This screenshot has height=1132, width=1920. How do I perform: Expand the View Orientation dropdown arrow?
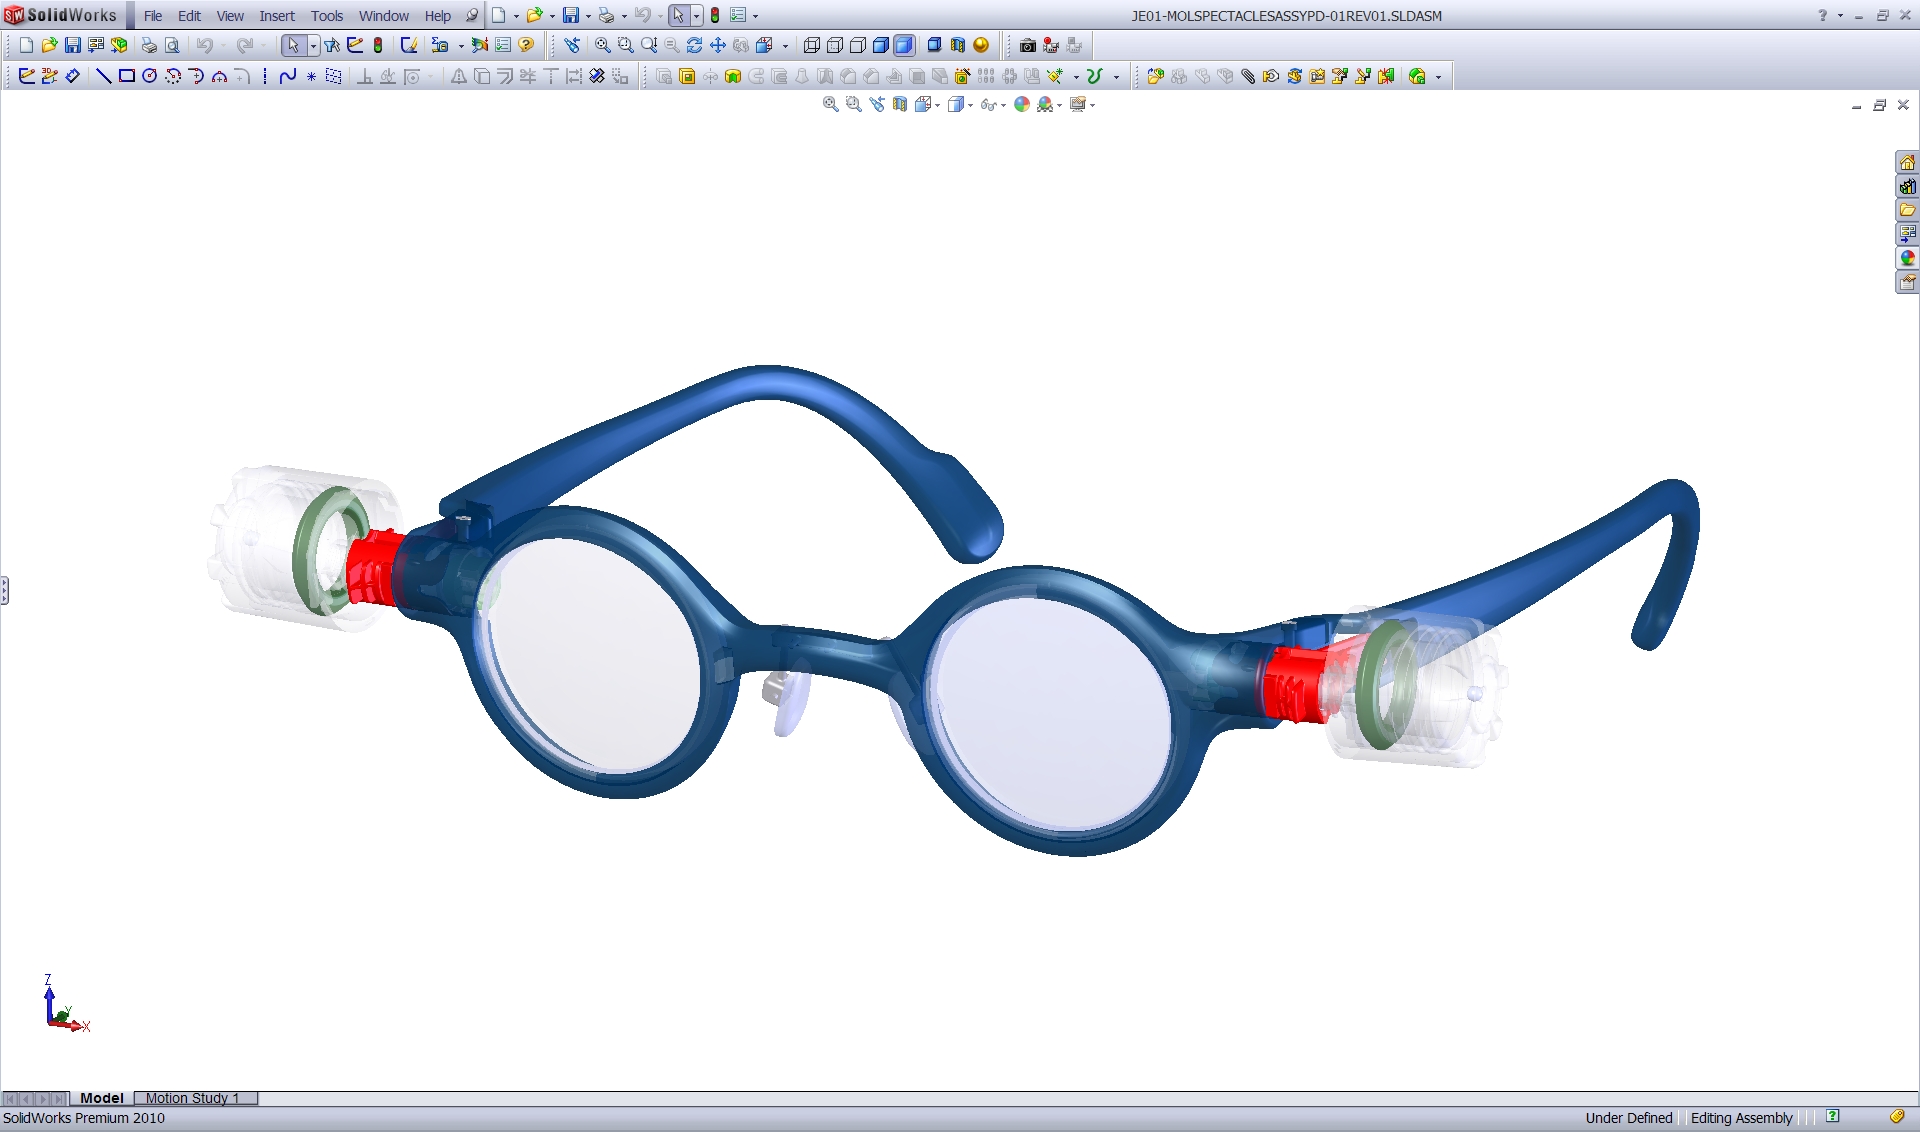[937, 104]
